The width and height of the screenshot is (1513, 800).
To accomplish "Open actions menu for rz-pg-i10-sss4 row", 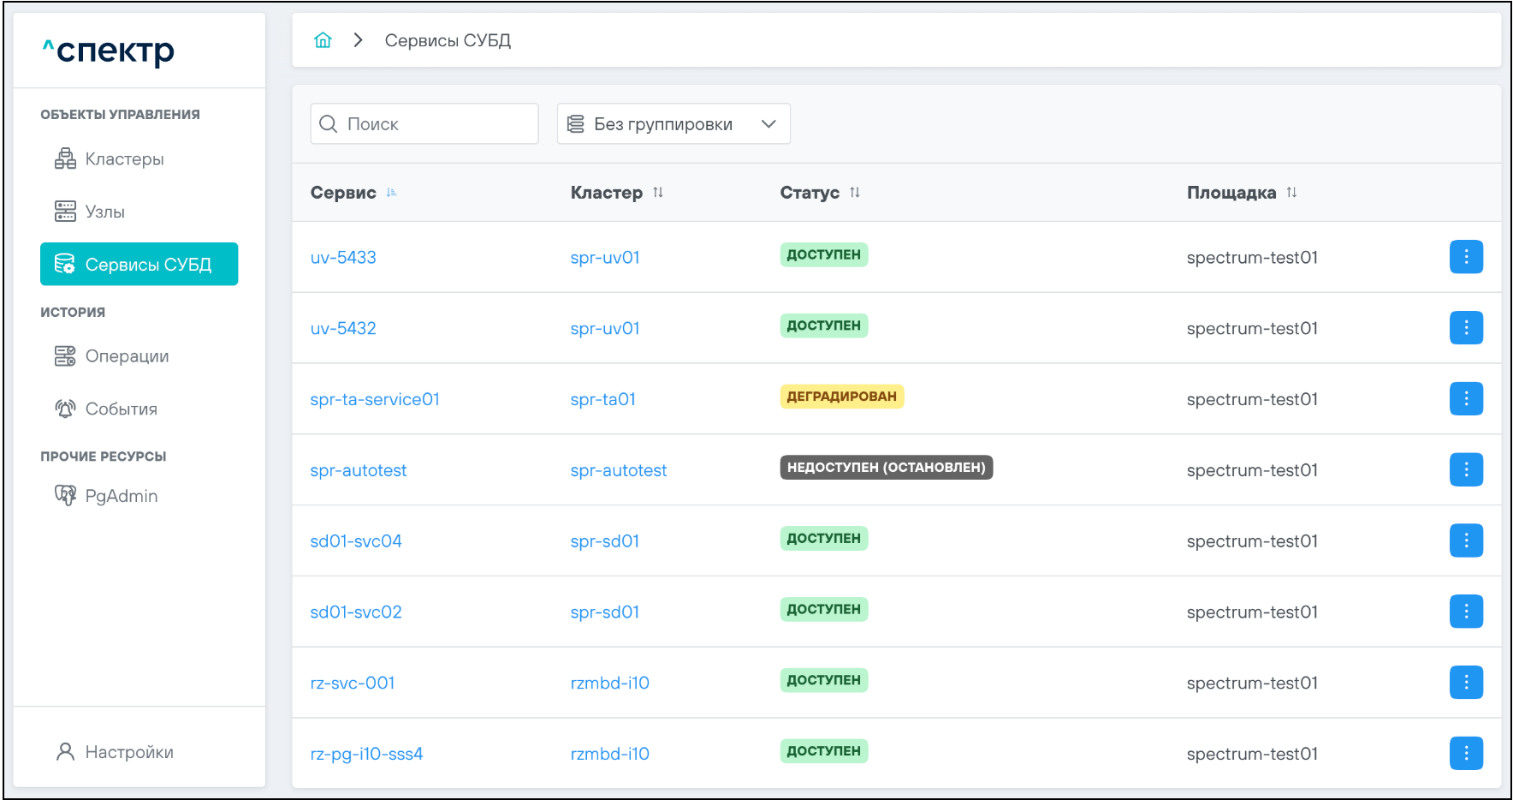I will pos(1465,754).
